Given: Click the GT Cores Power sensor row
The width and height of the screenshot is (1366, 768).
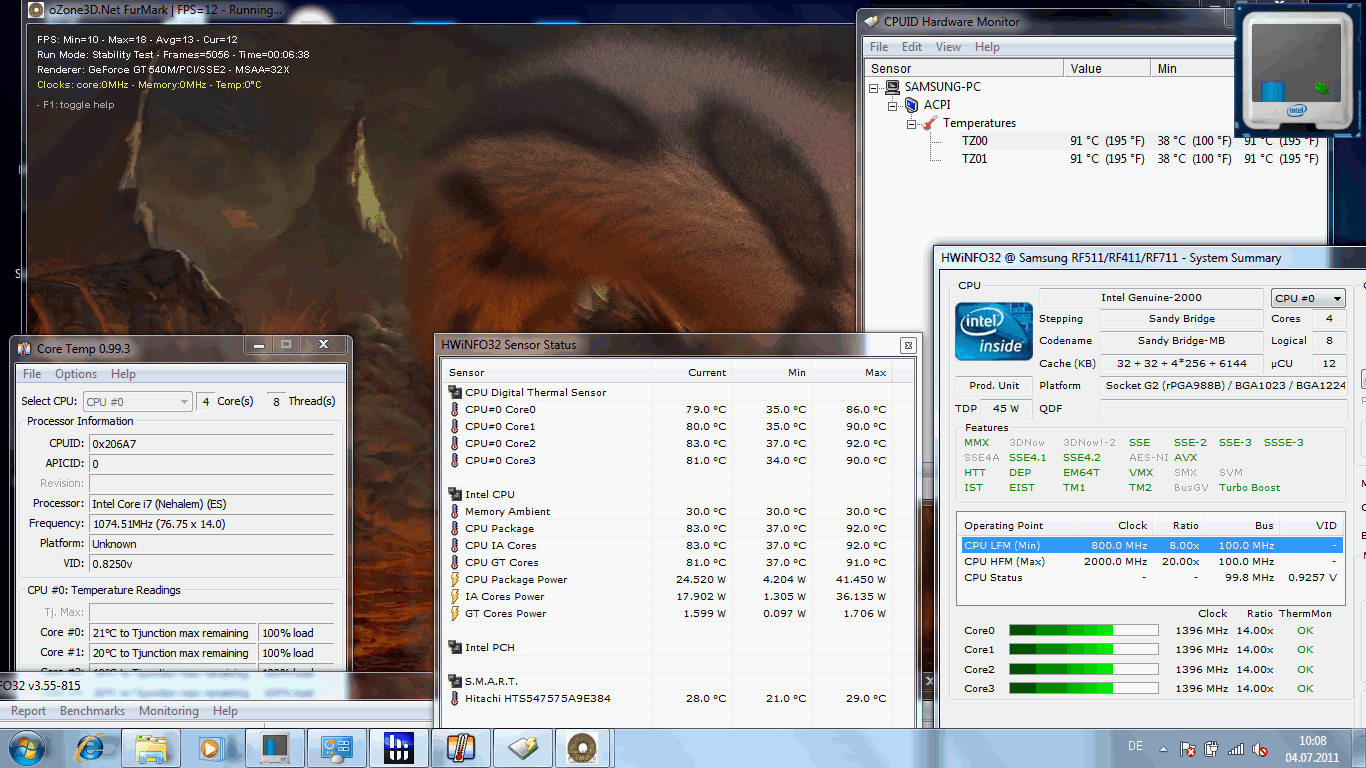Looking at the screenshot, I should pos(680,613).
